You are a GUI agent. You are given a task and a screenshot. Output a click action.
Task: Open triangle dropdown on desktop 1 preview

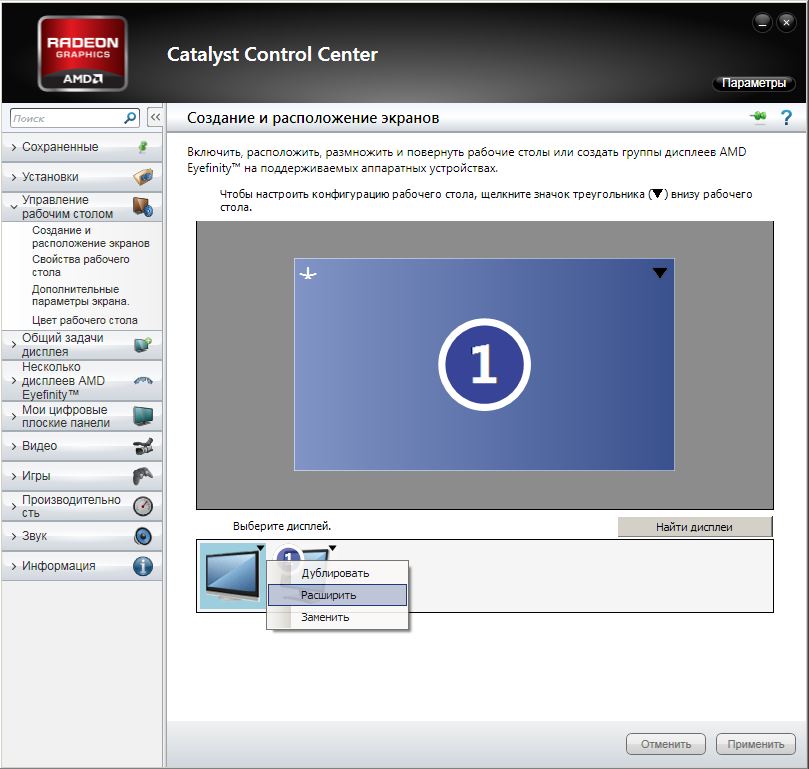click(659, 273)
